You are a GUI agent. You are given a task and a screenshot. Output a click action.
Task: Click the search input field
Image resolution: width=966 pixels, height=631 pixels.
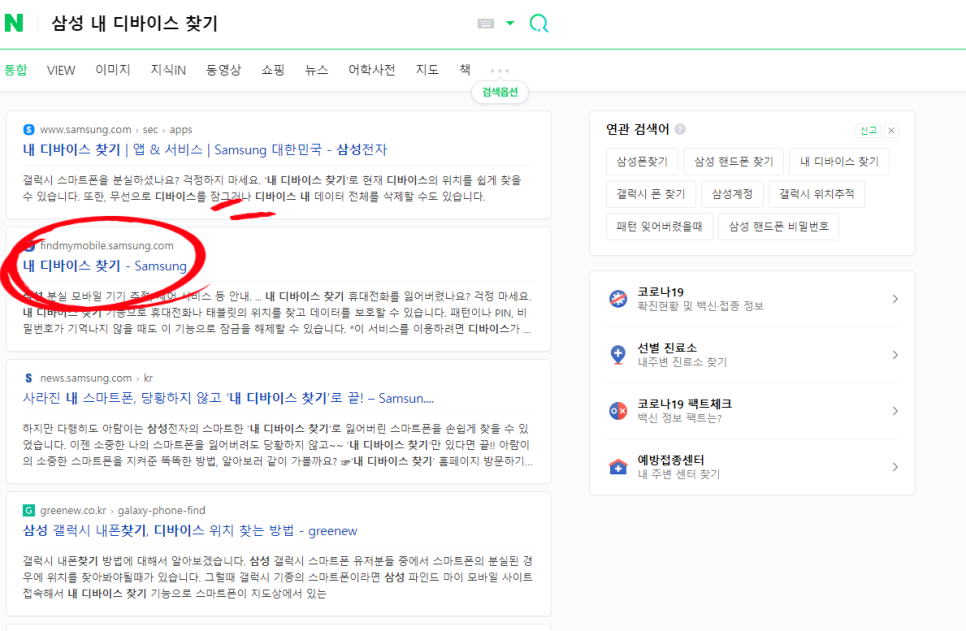259,23
